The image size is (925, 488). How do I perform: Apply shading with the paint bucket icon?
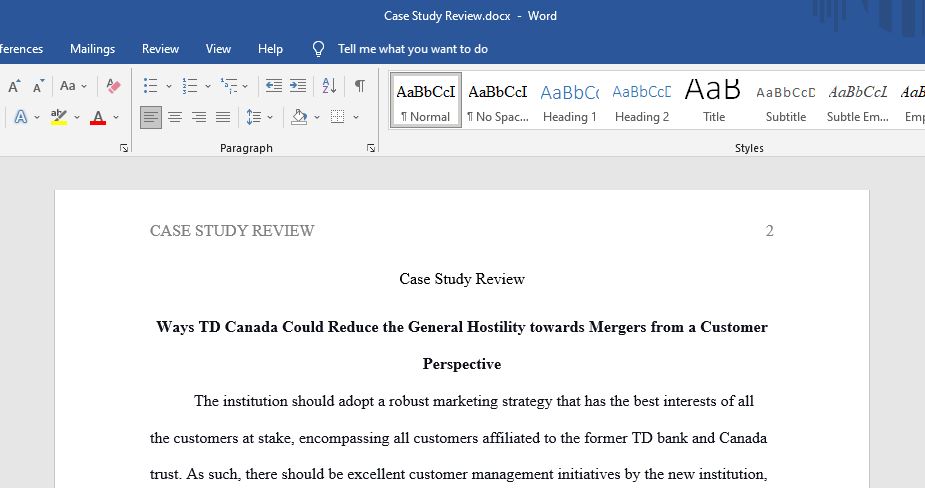click(x=300, y=117)
